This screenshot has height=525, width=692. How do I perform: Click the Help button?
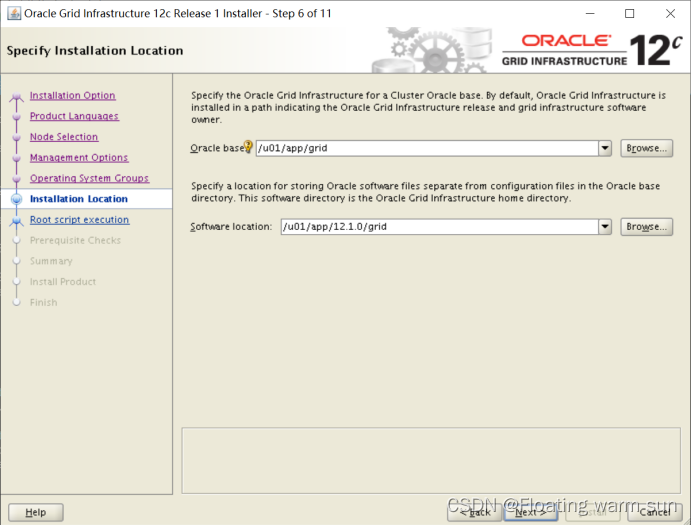(x=36, y=512)
